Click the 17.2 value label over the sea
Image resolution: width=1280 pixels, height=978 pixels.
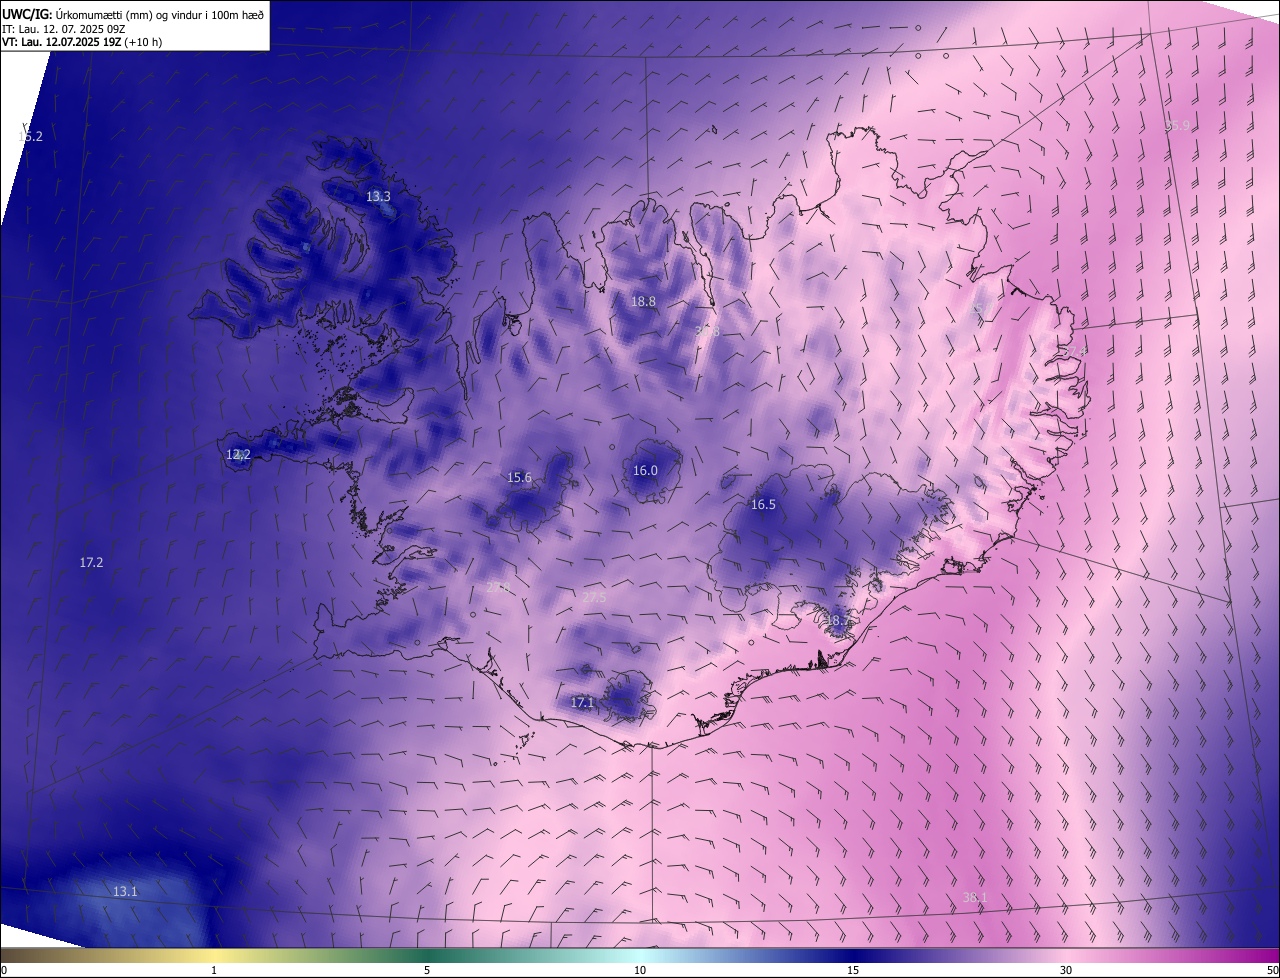[x=91, y=562]
